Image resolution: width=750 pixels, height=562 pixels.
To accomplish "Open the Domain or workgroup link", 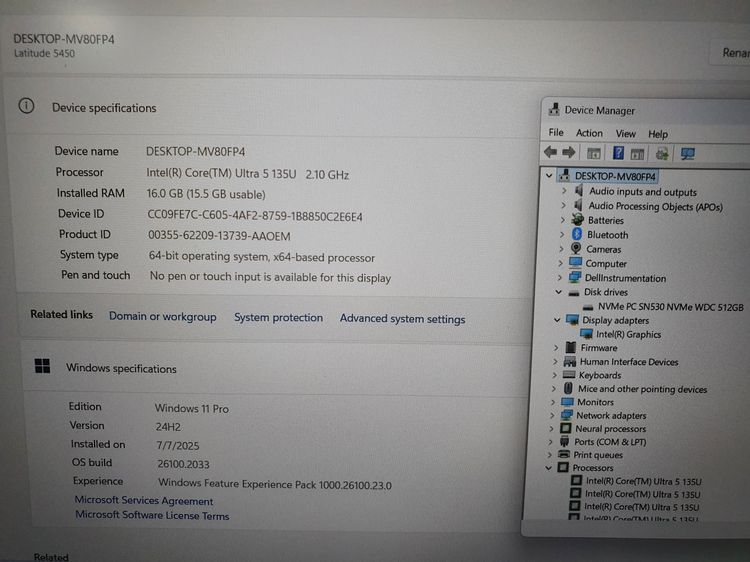I will [x=163, y=317].
